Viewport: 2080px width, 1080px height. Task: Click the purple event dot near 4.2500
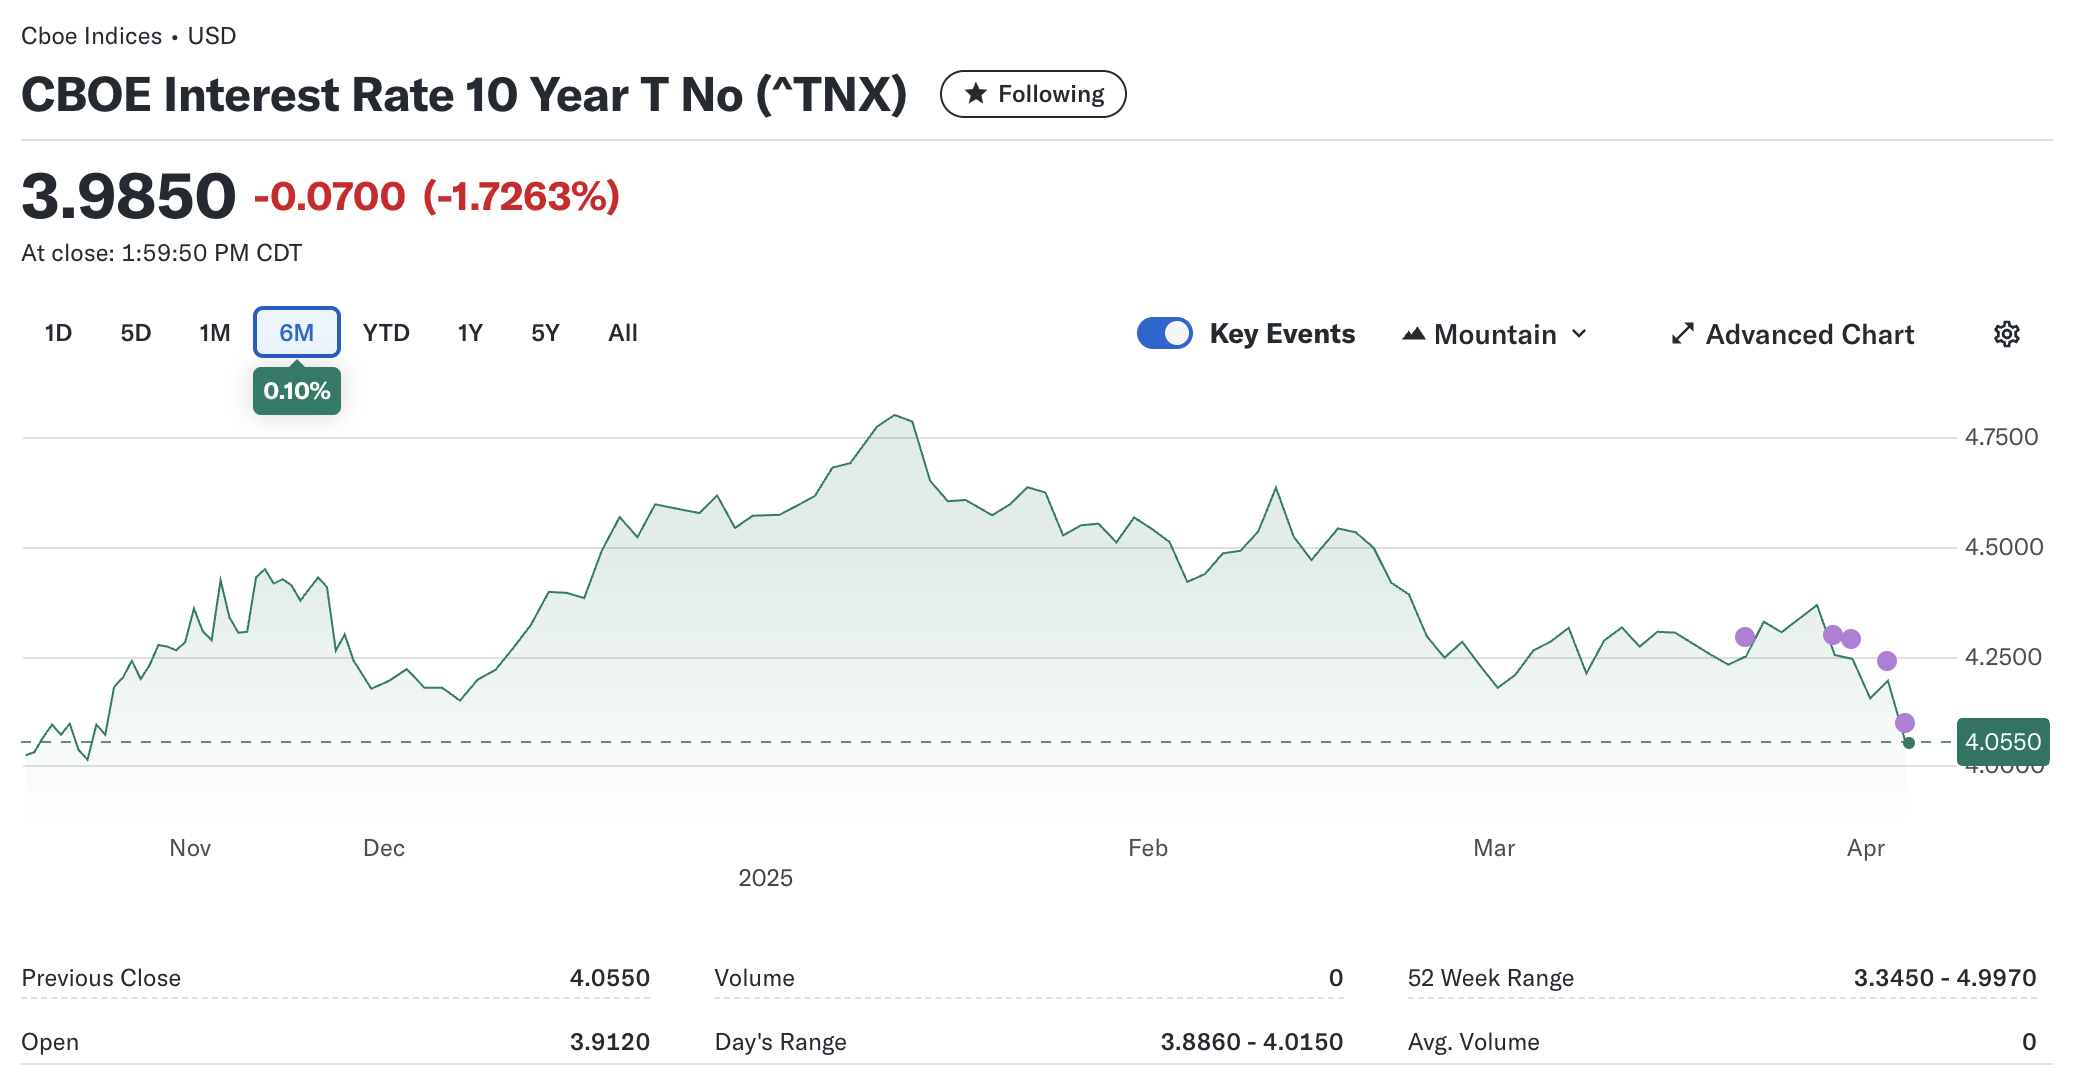tap(1887, 661)
